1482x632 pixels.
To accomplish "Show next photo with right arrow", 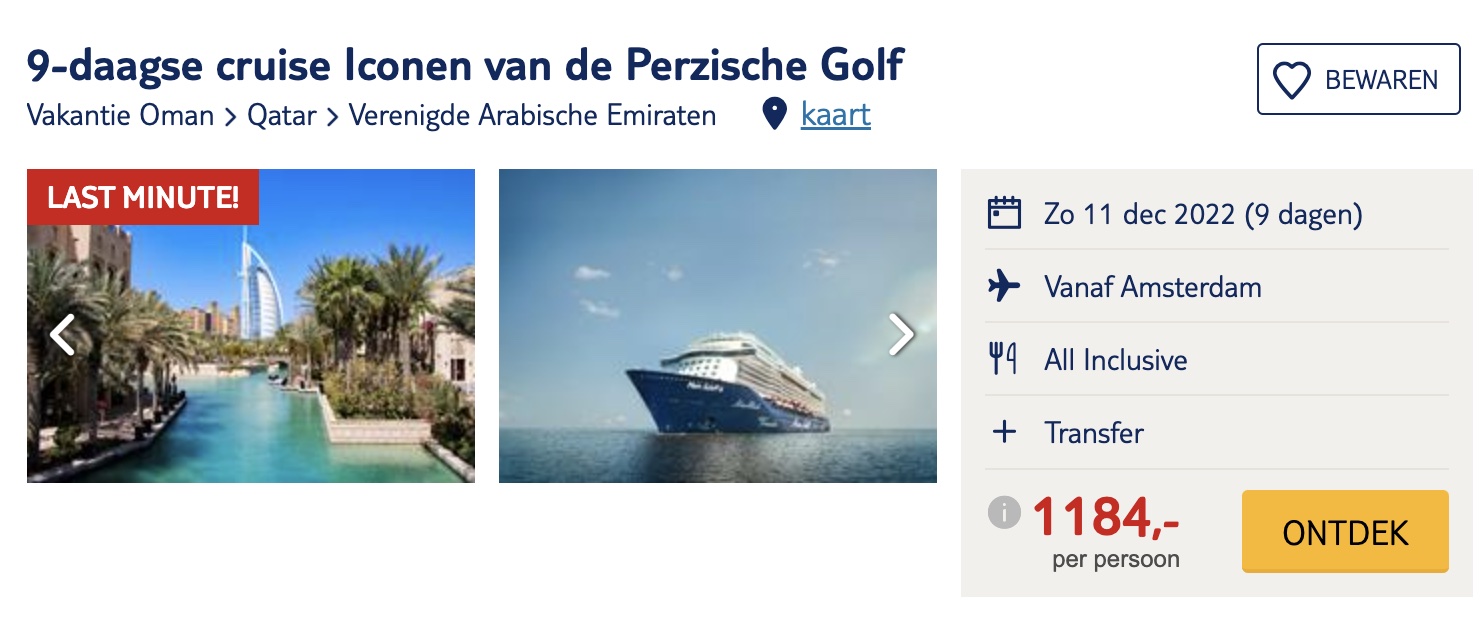I will pos(901,335).
